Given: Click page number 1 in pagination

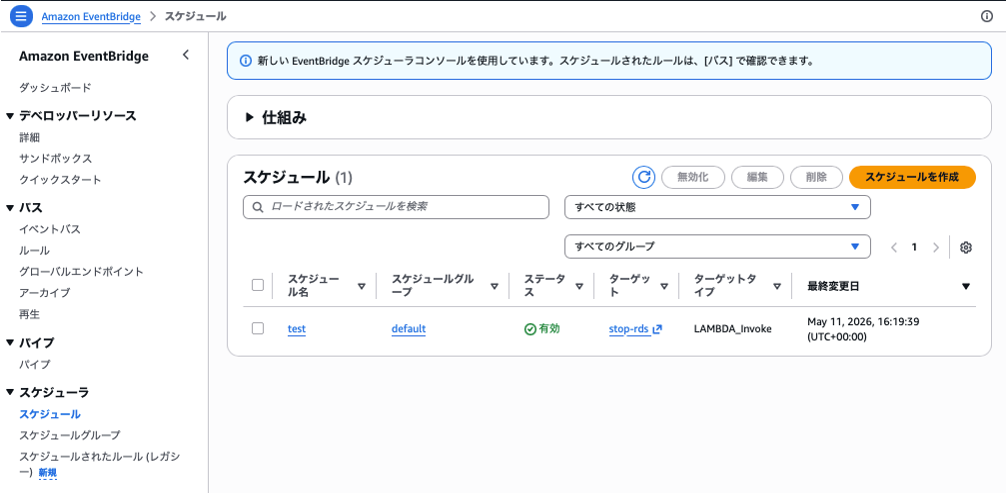Looking at the screenshot, I should (x=914, y=247).
